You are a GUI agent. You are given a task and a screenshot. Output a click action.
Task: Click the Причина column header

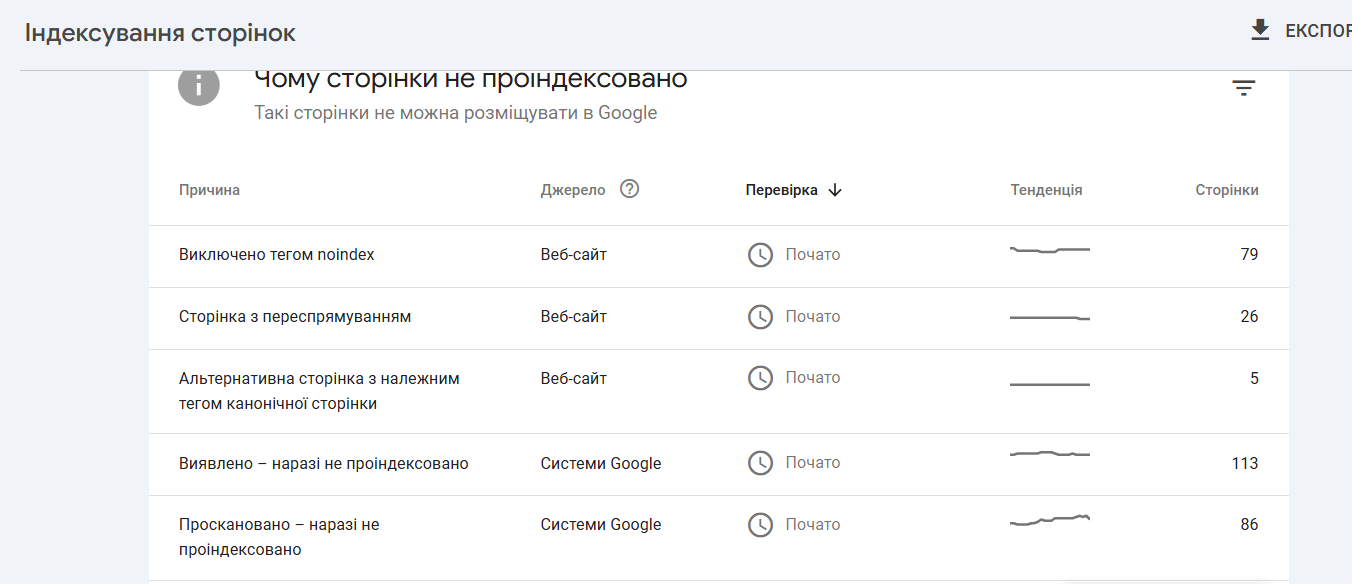[x=209, y=190]
